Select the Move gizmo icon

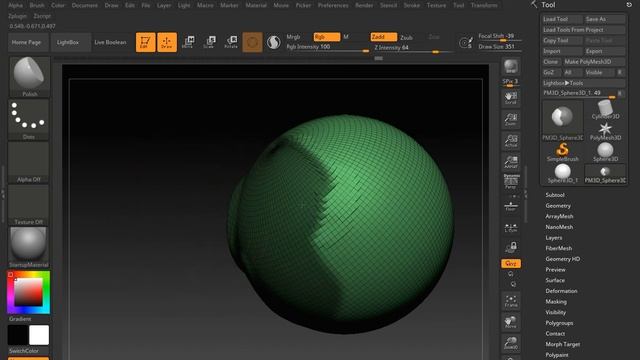(188, 42)
